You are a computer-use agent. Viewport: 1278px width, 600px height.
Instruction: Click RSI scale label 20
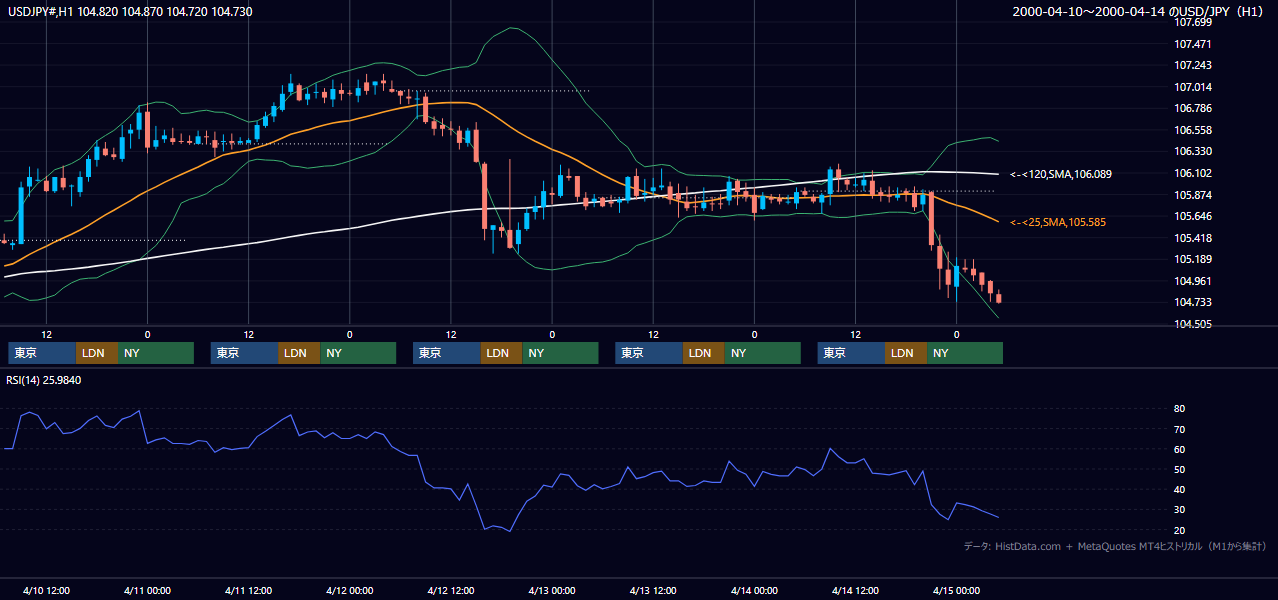coord(1180,530)
